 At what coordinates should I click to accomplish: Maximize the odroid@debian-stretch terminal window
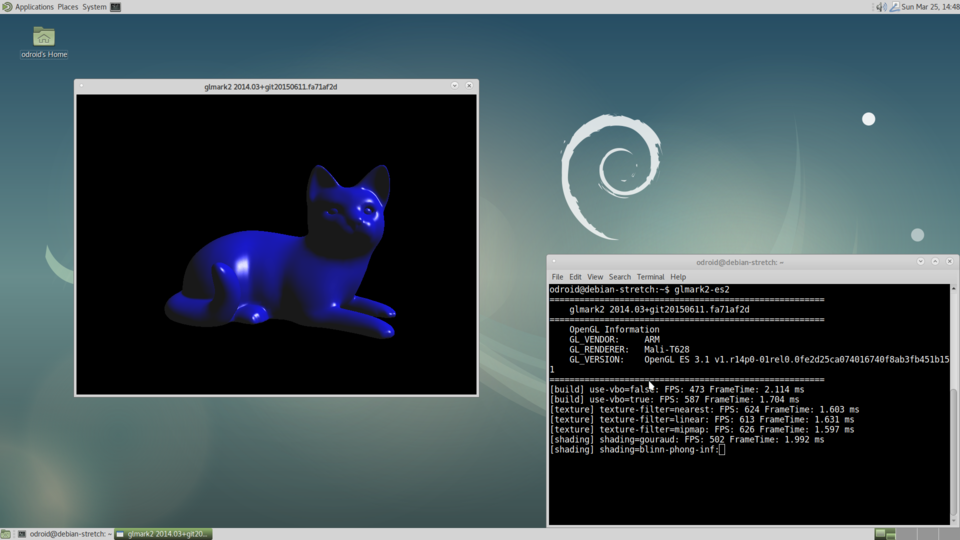click(935, 261)
